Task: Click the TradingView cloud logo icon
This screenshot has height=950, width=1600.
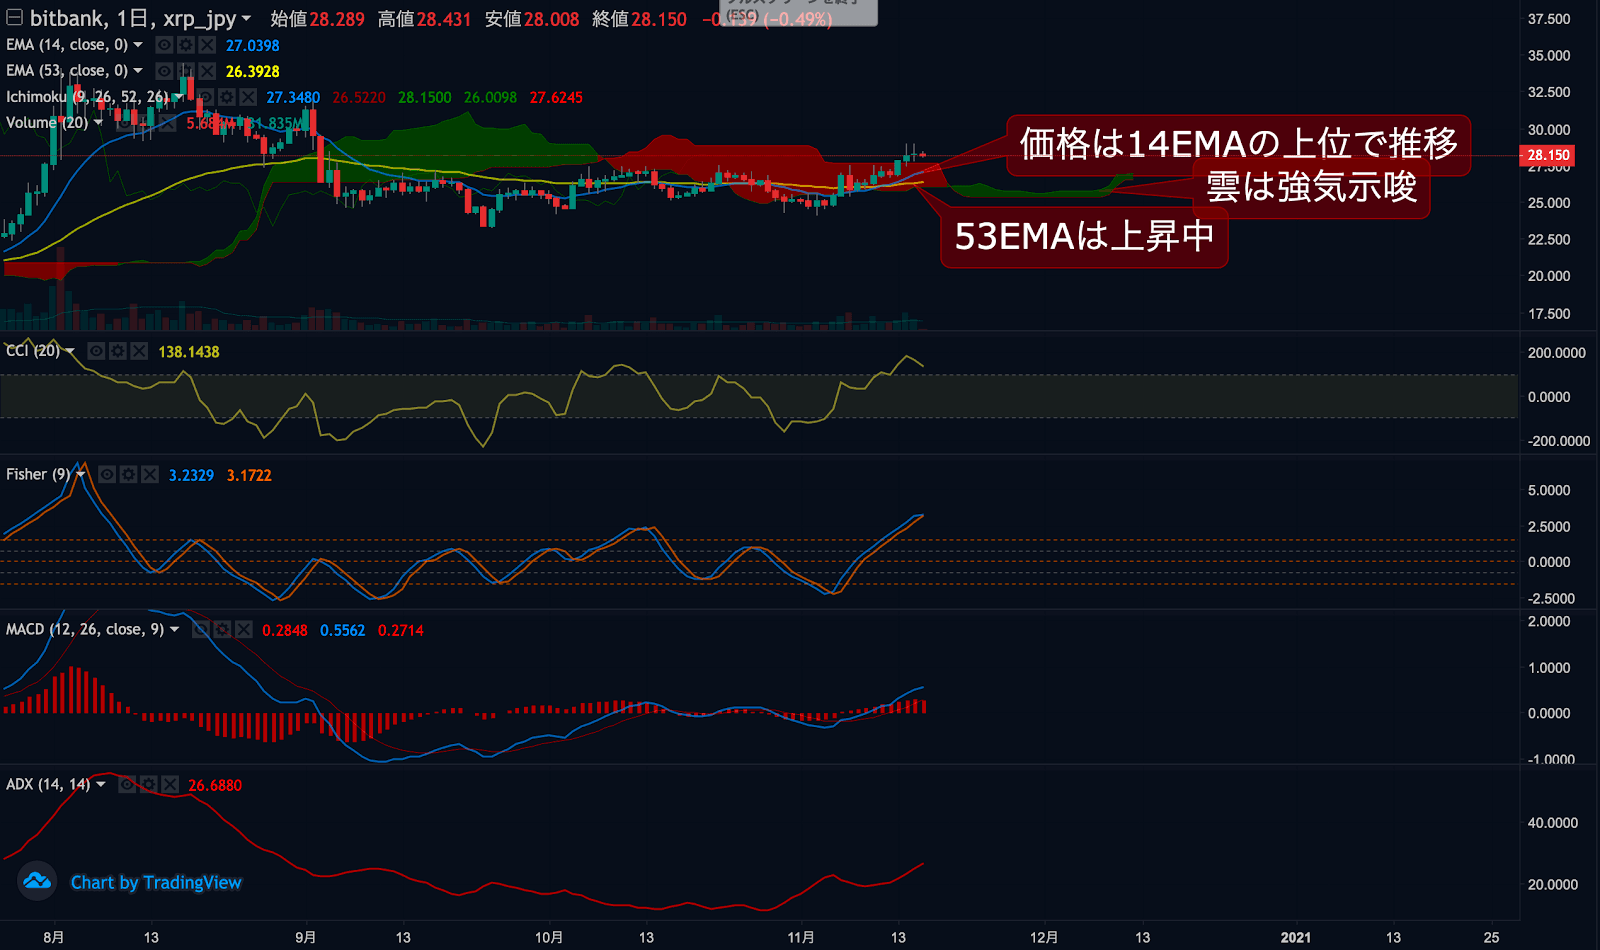Action: pos(38,881)
